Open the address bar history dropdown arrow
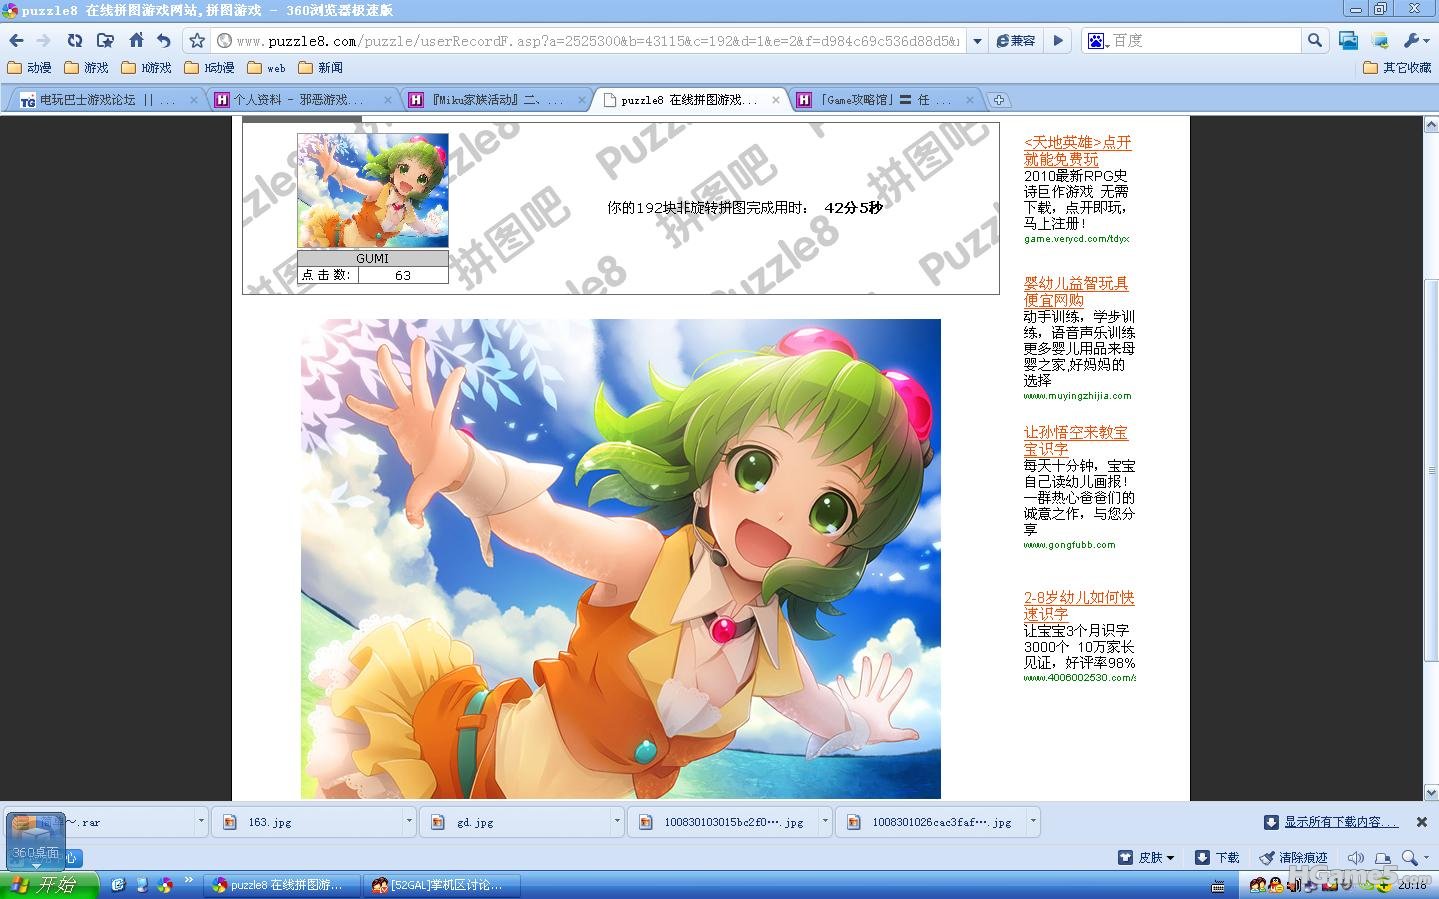1439x899 pixels. coord(977,41)
